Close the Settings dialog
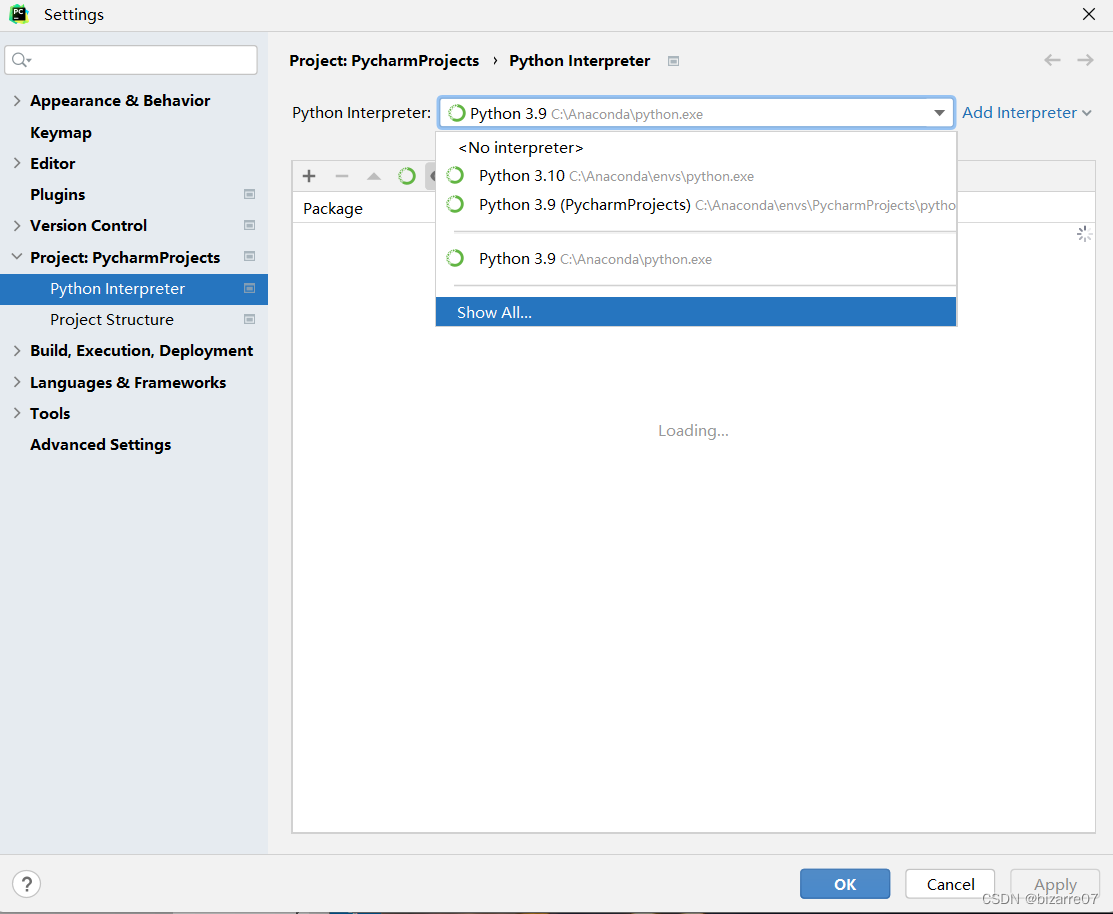 coord(1089,14)
